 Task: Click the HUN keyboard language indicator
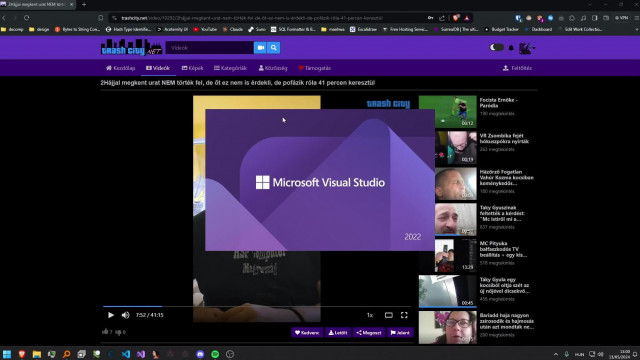pos(579,354)
